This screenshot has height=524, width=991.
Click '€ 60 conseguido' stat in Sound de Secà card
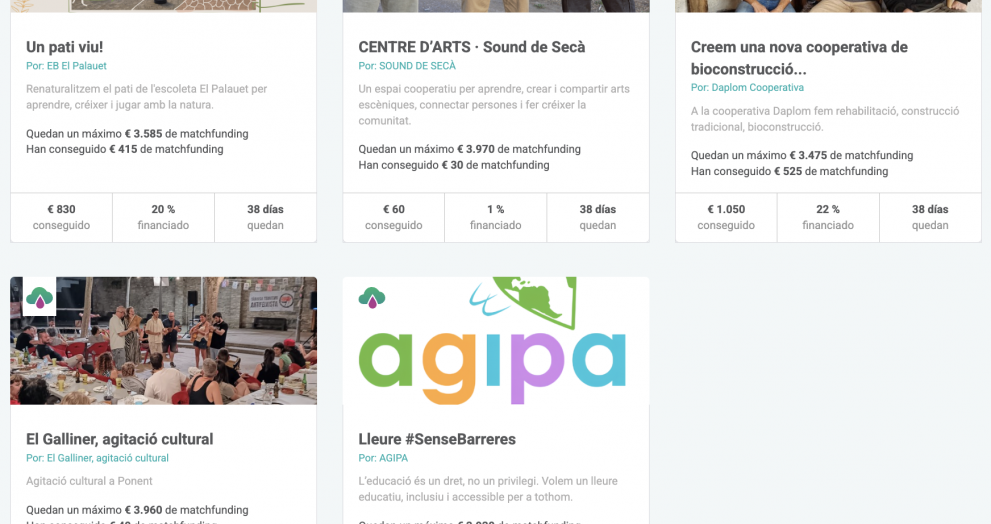coord(393,217)
